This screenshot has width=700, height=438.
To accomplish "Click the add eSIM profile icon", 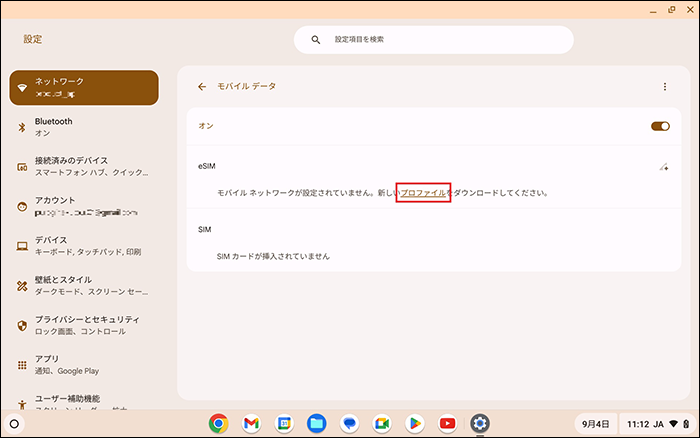I will click(662, 167).
